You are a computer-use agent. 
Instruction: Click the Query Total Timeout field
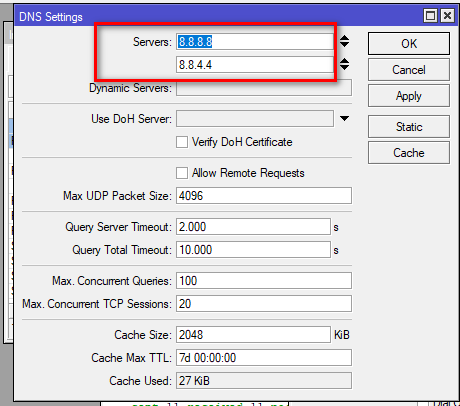click(x=253, y=250)
